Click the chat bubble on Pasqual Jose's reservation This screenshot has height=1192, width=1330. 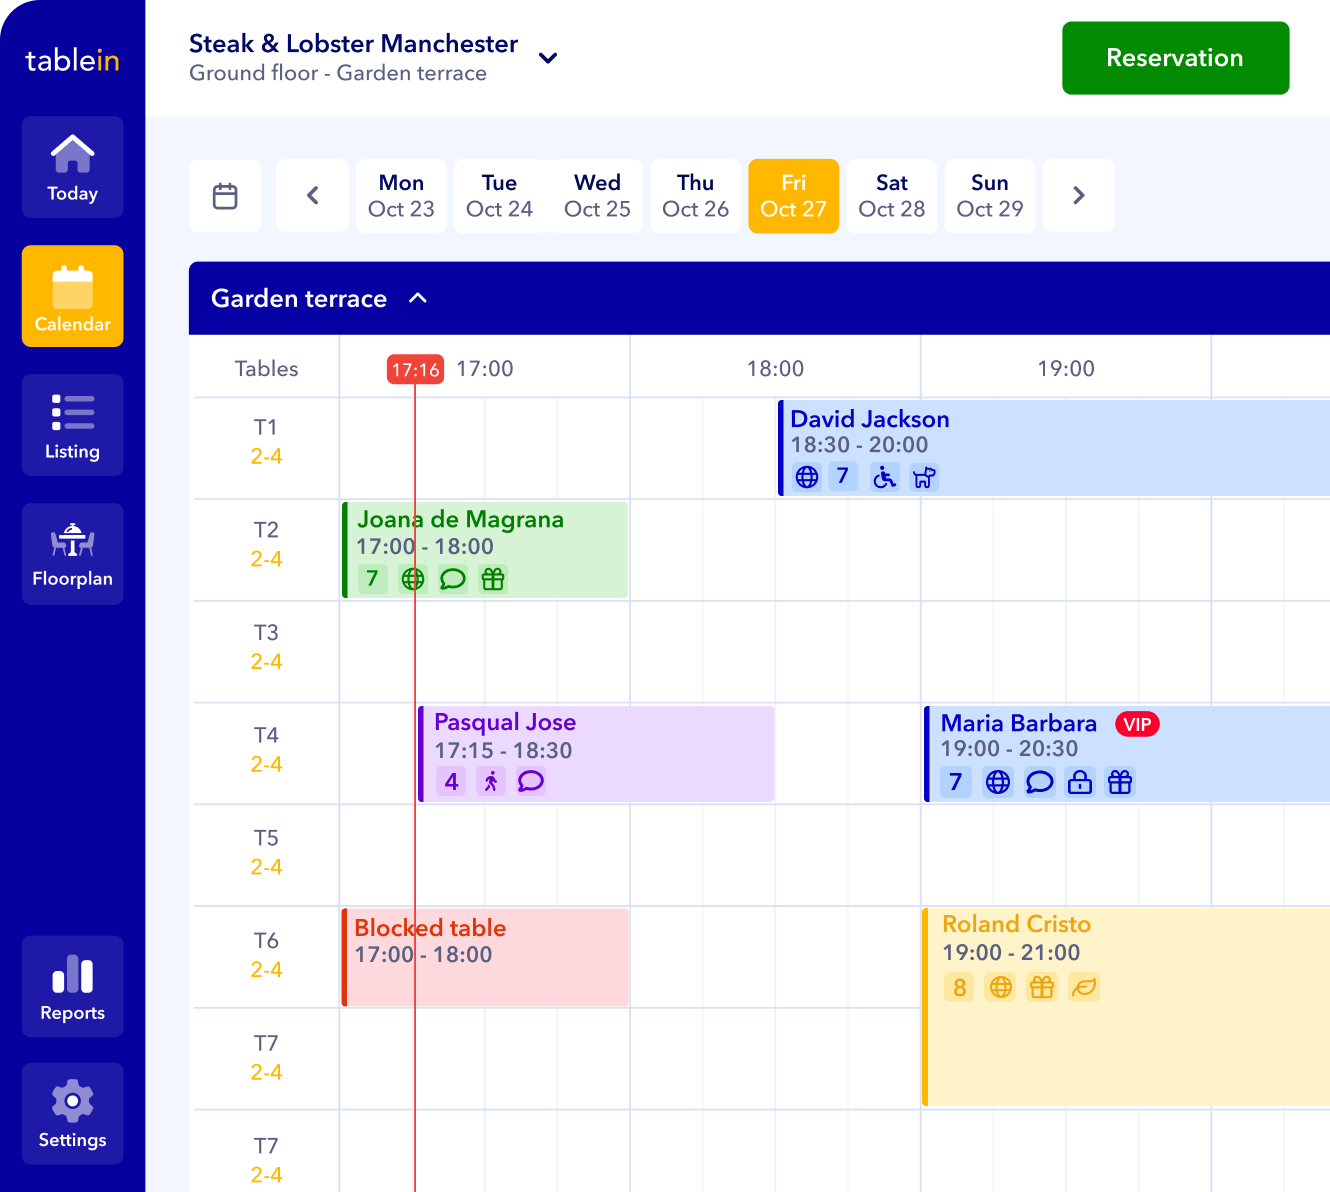click(531, 782)
